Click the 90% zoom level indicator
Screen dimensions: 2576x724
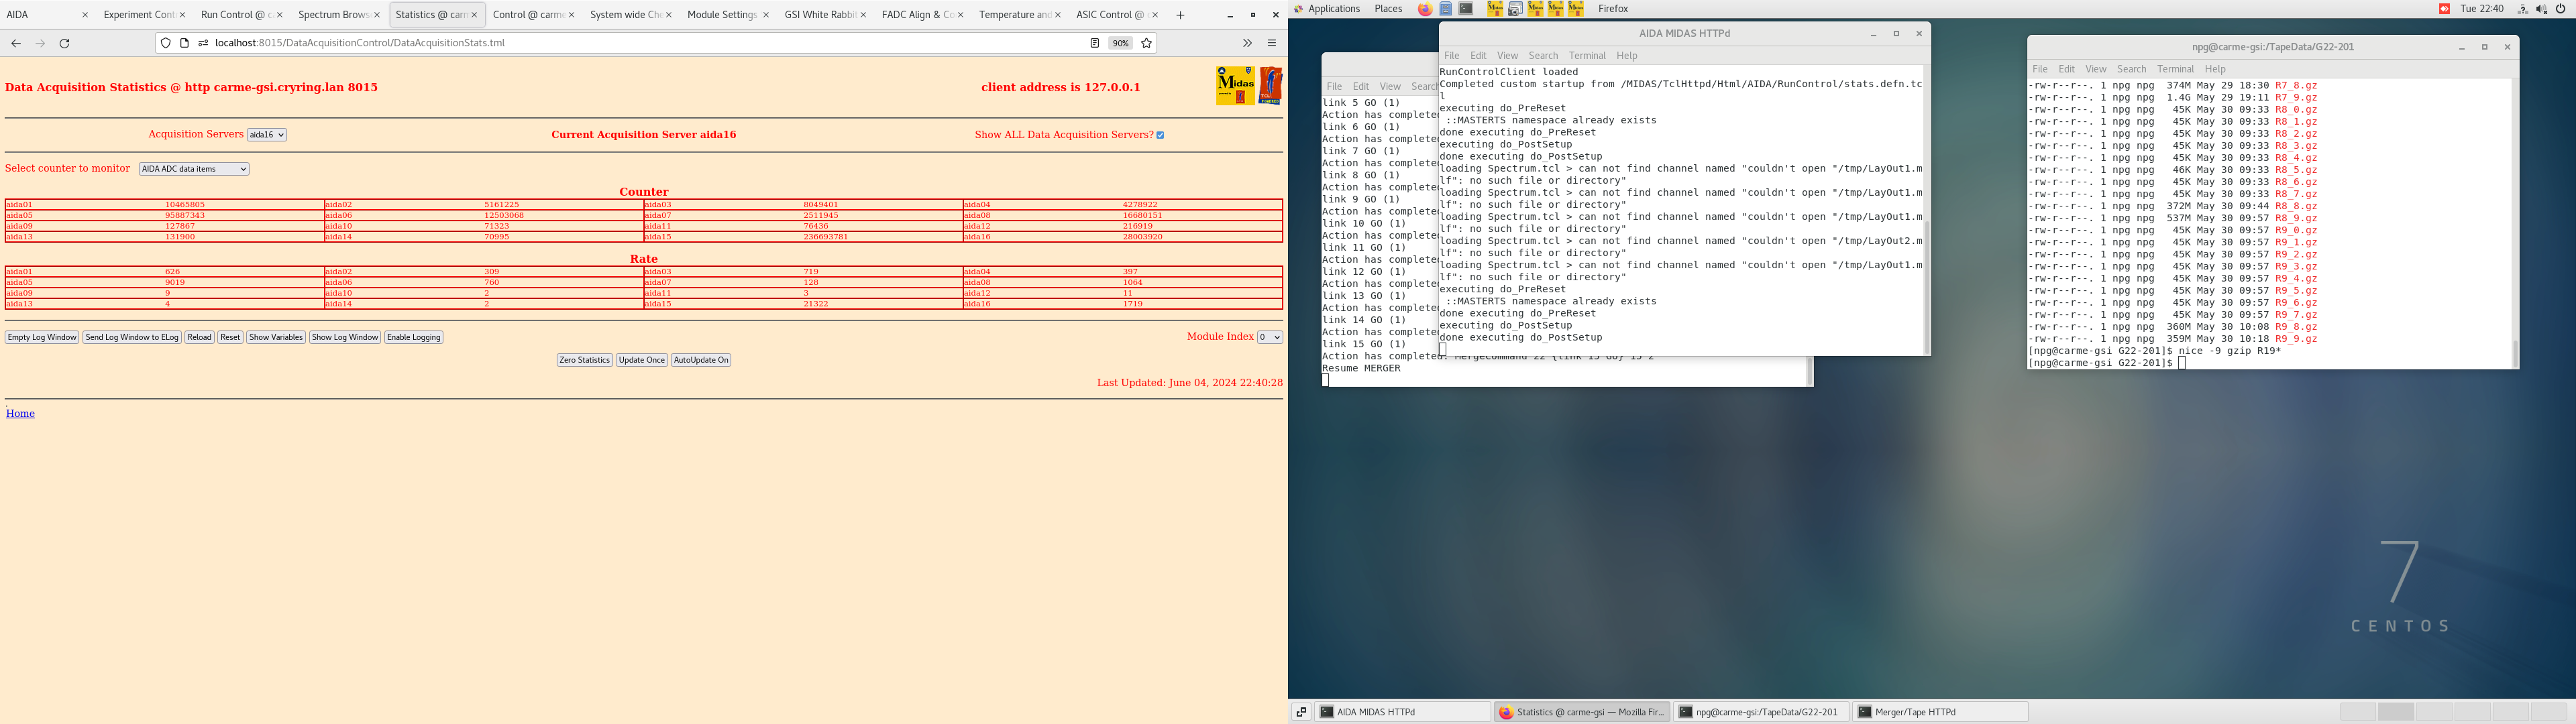click(x=1120, y=43)
